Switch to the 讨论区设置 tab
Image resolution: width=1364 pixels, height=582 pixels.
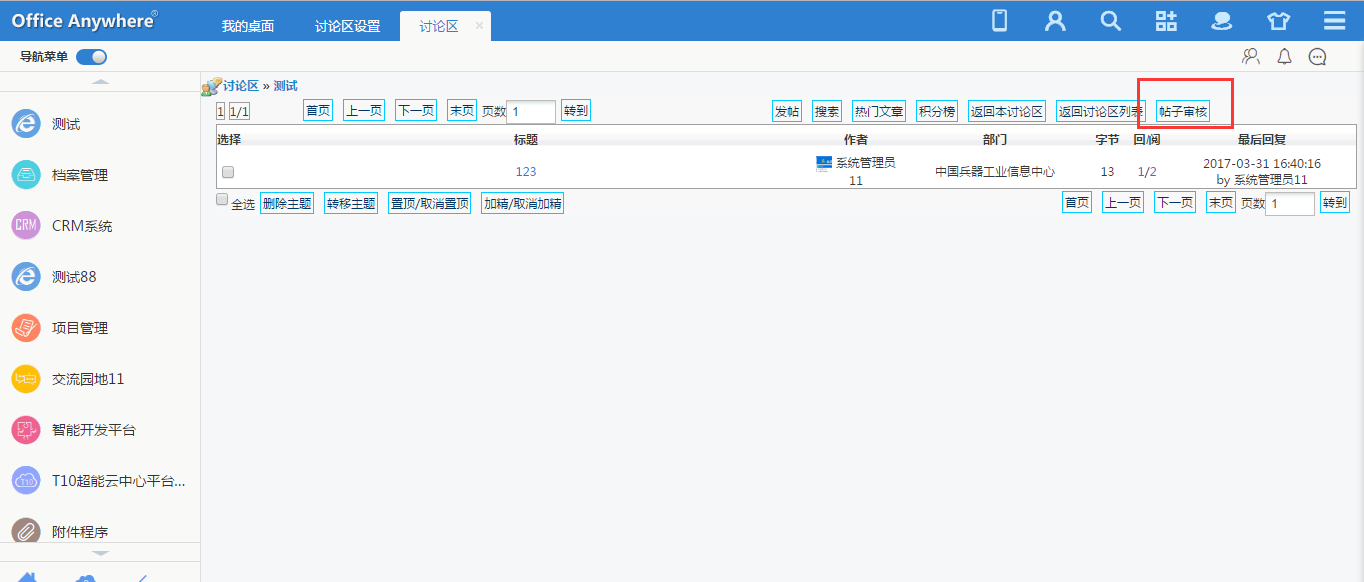(347, 27)
